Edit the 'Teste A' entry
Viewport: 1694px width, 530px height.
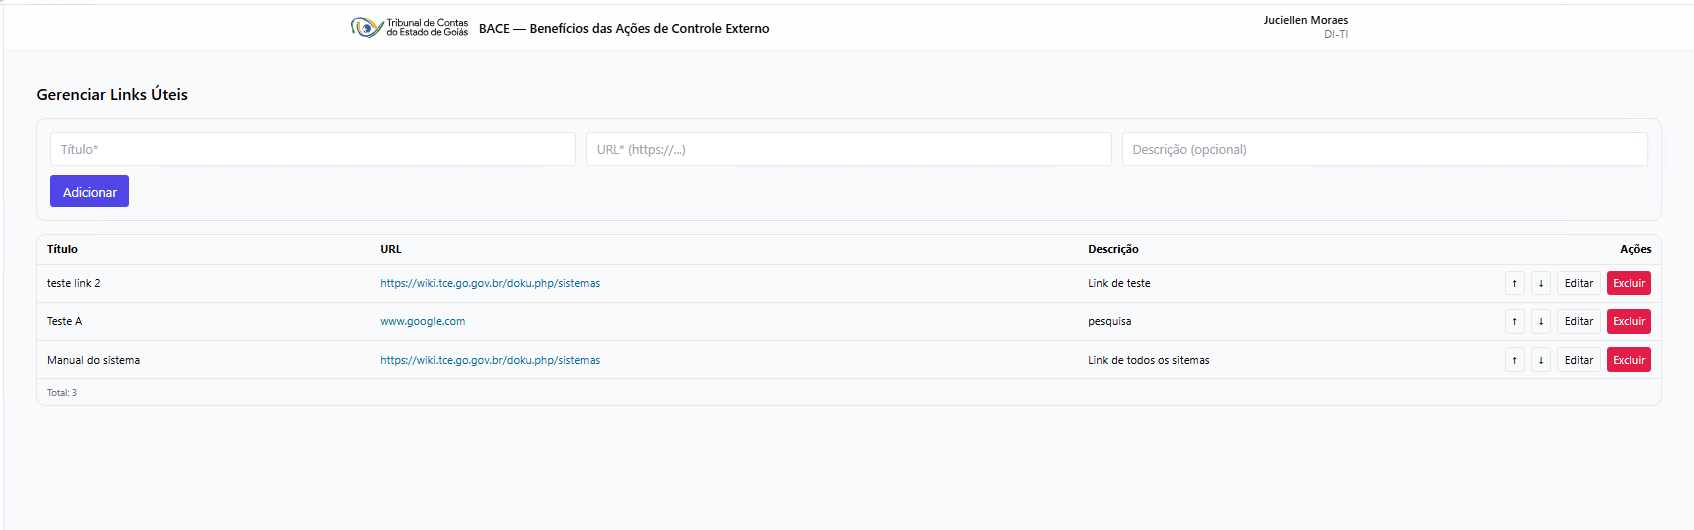[x=1579, y=322]
